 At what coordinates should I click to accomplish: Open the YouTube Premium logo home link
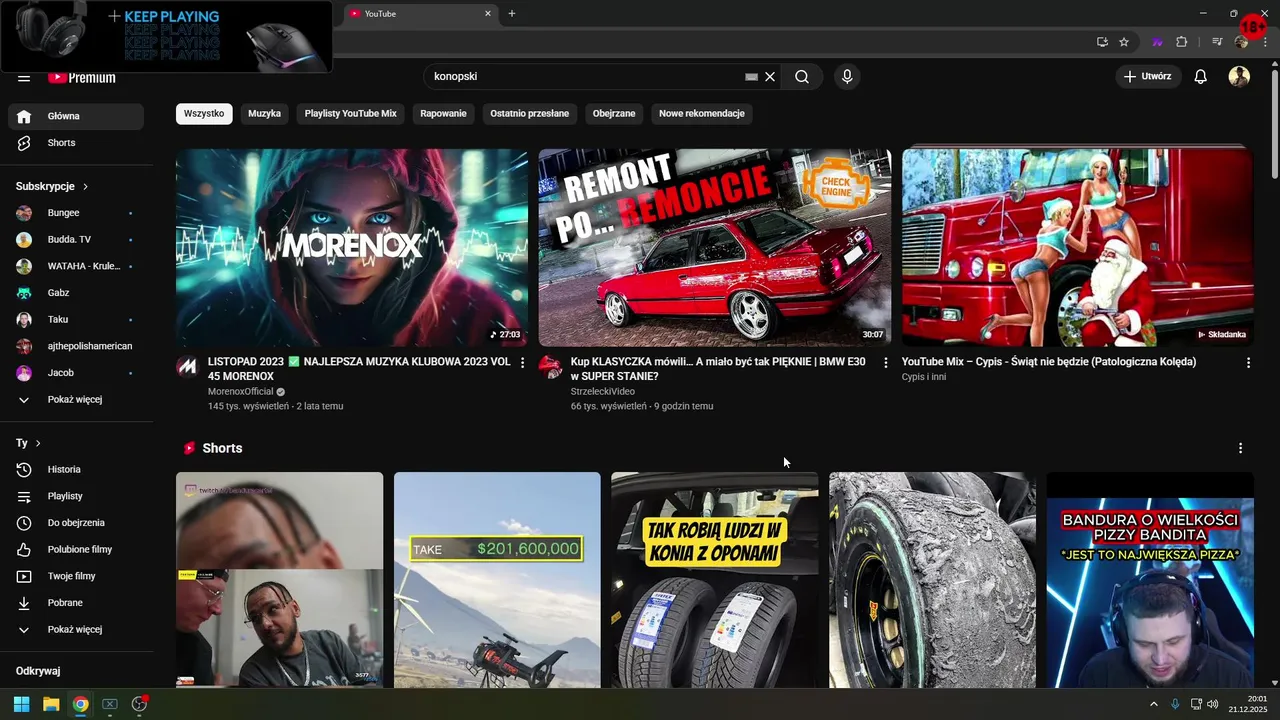82,77
